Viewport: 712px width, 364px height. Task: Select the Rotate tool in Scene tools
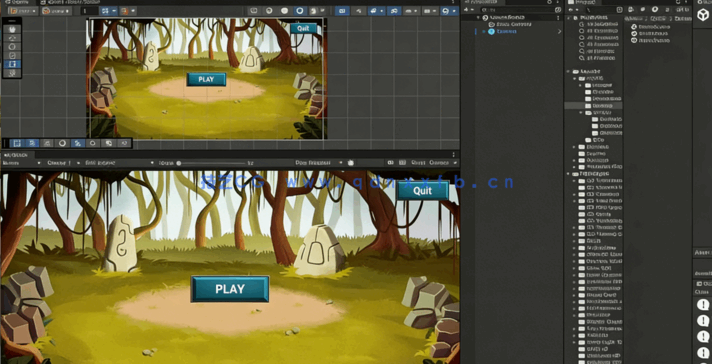pyautogui.click(x=12, y=47)
